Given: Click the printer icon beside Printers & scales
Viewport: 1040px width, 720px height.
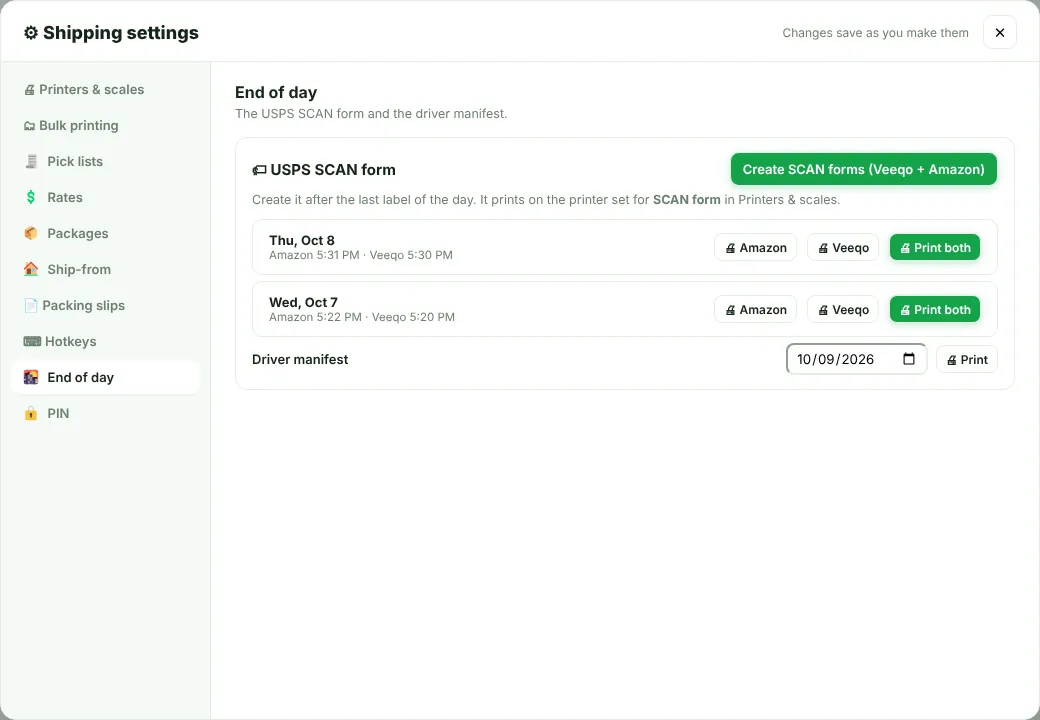Looking at the screenshot, I should coord(29,90).
